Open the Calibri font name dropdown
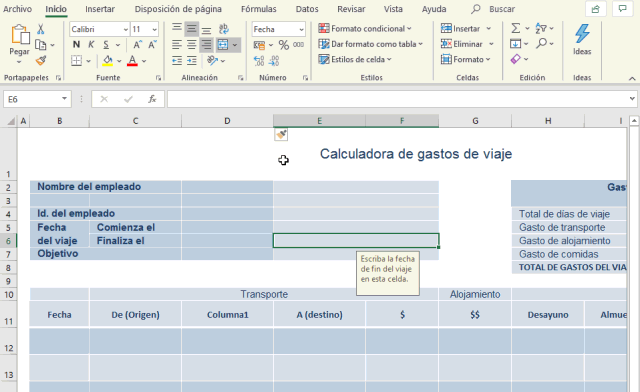This screenshot has height=392, width=640. click(x=126, y=29)
